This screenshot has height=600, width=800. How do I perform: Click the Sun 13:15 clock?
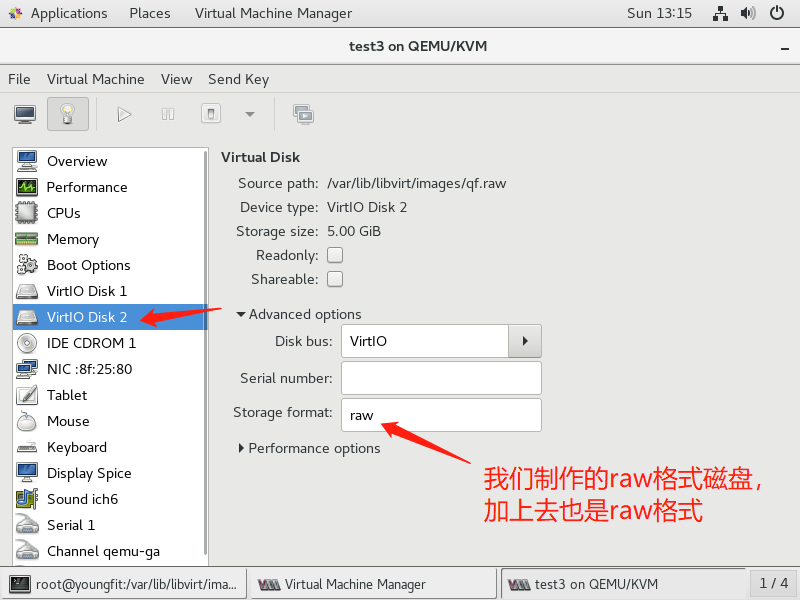(x=659, y=13)
